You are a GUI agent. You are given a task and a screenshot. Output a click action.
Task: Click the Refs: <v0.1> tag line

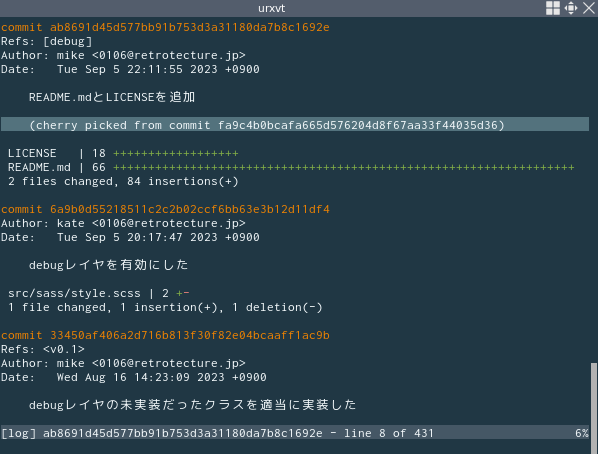43,349
